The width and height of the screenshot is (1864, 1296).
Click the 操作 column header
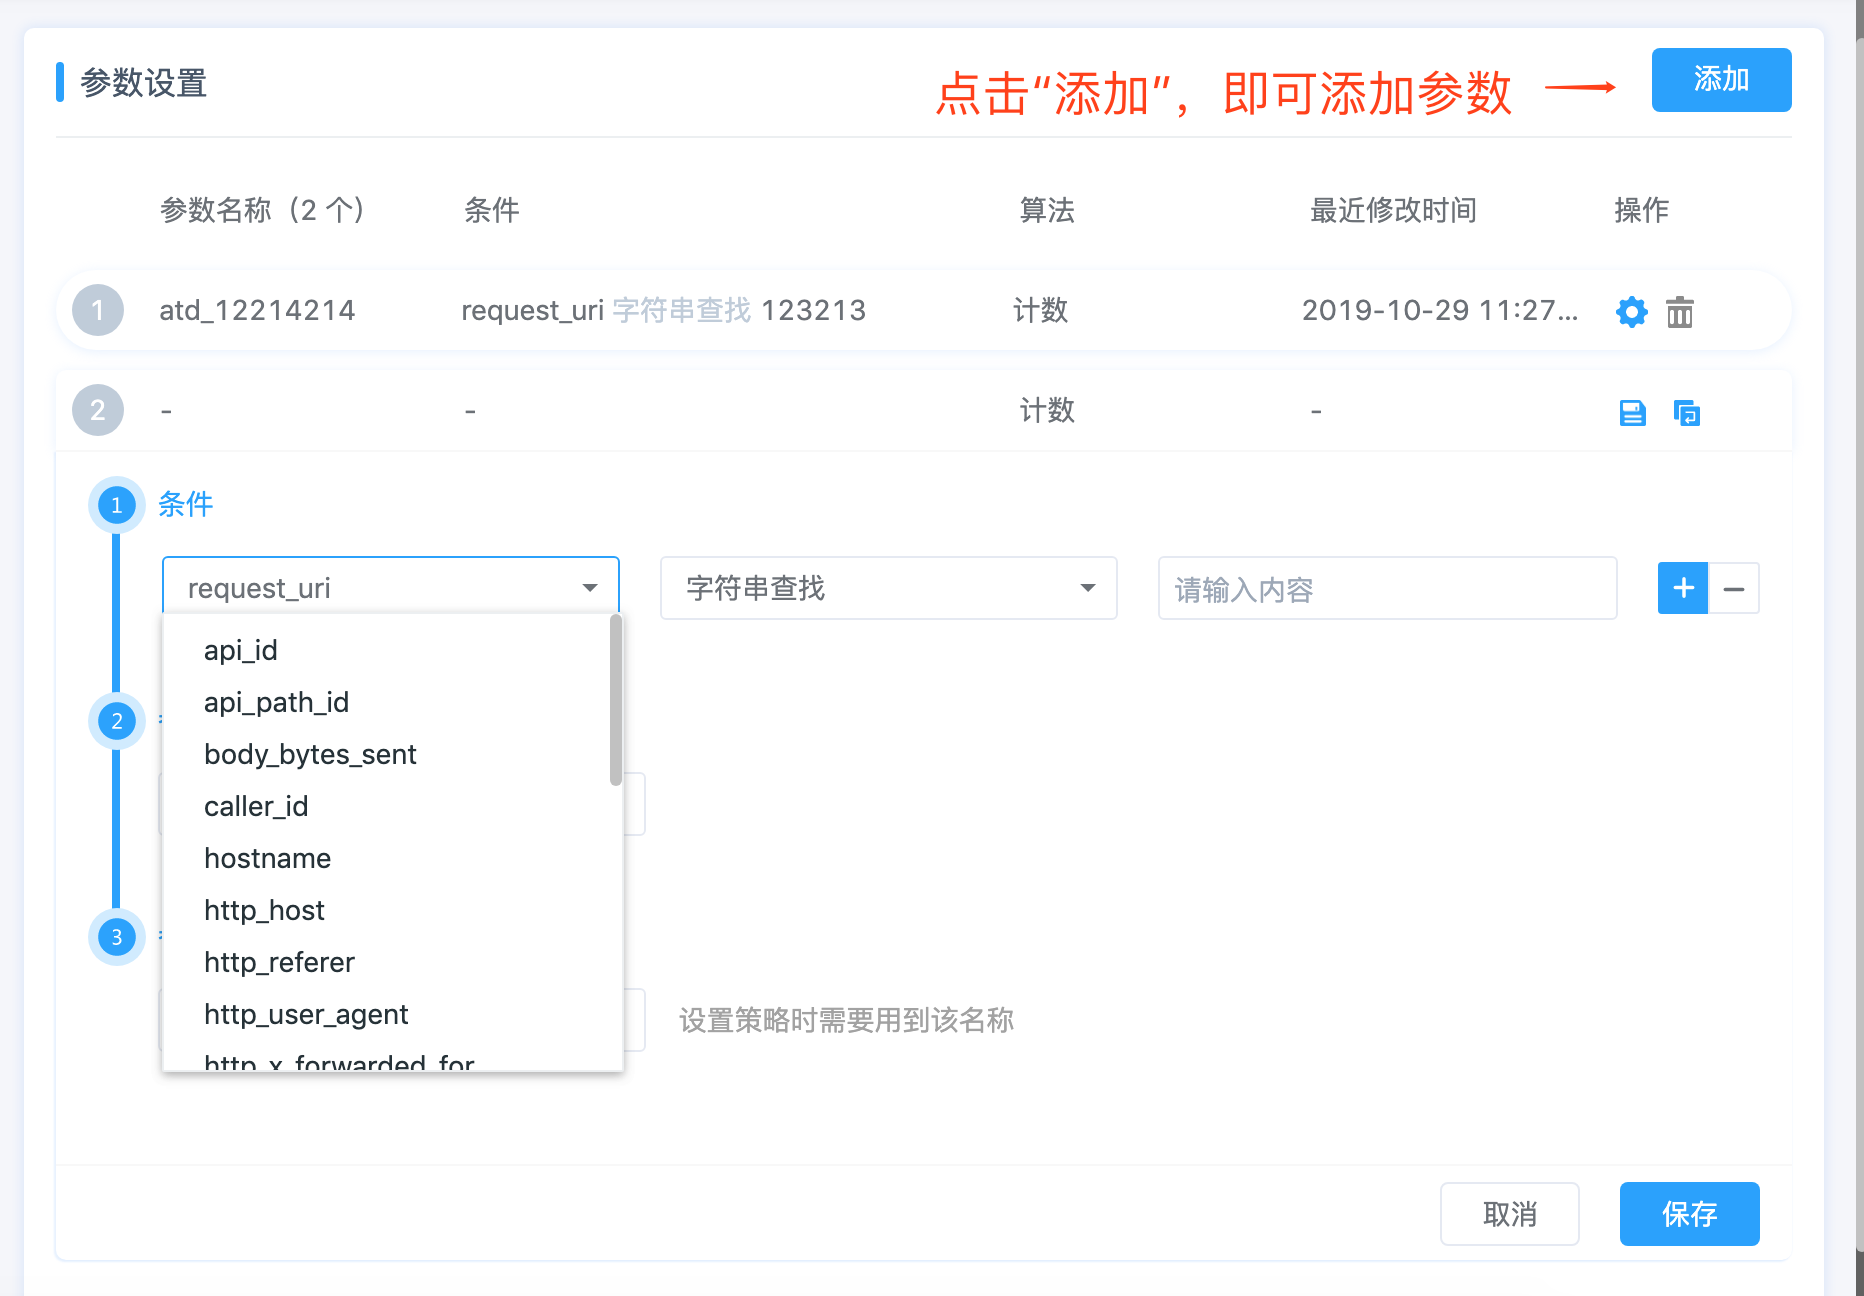pyautogui.click(x=1642, y=210)
